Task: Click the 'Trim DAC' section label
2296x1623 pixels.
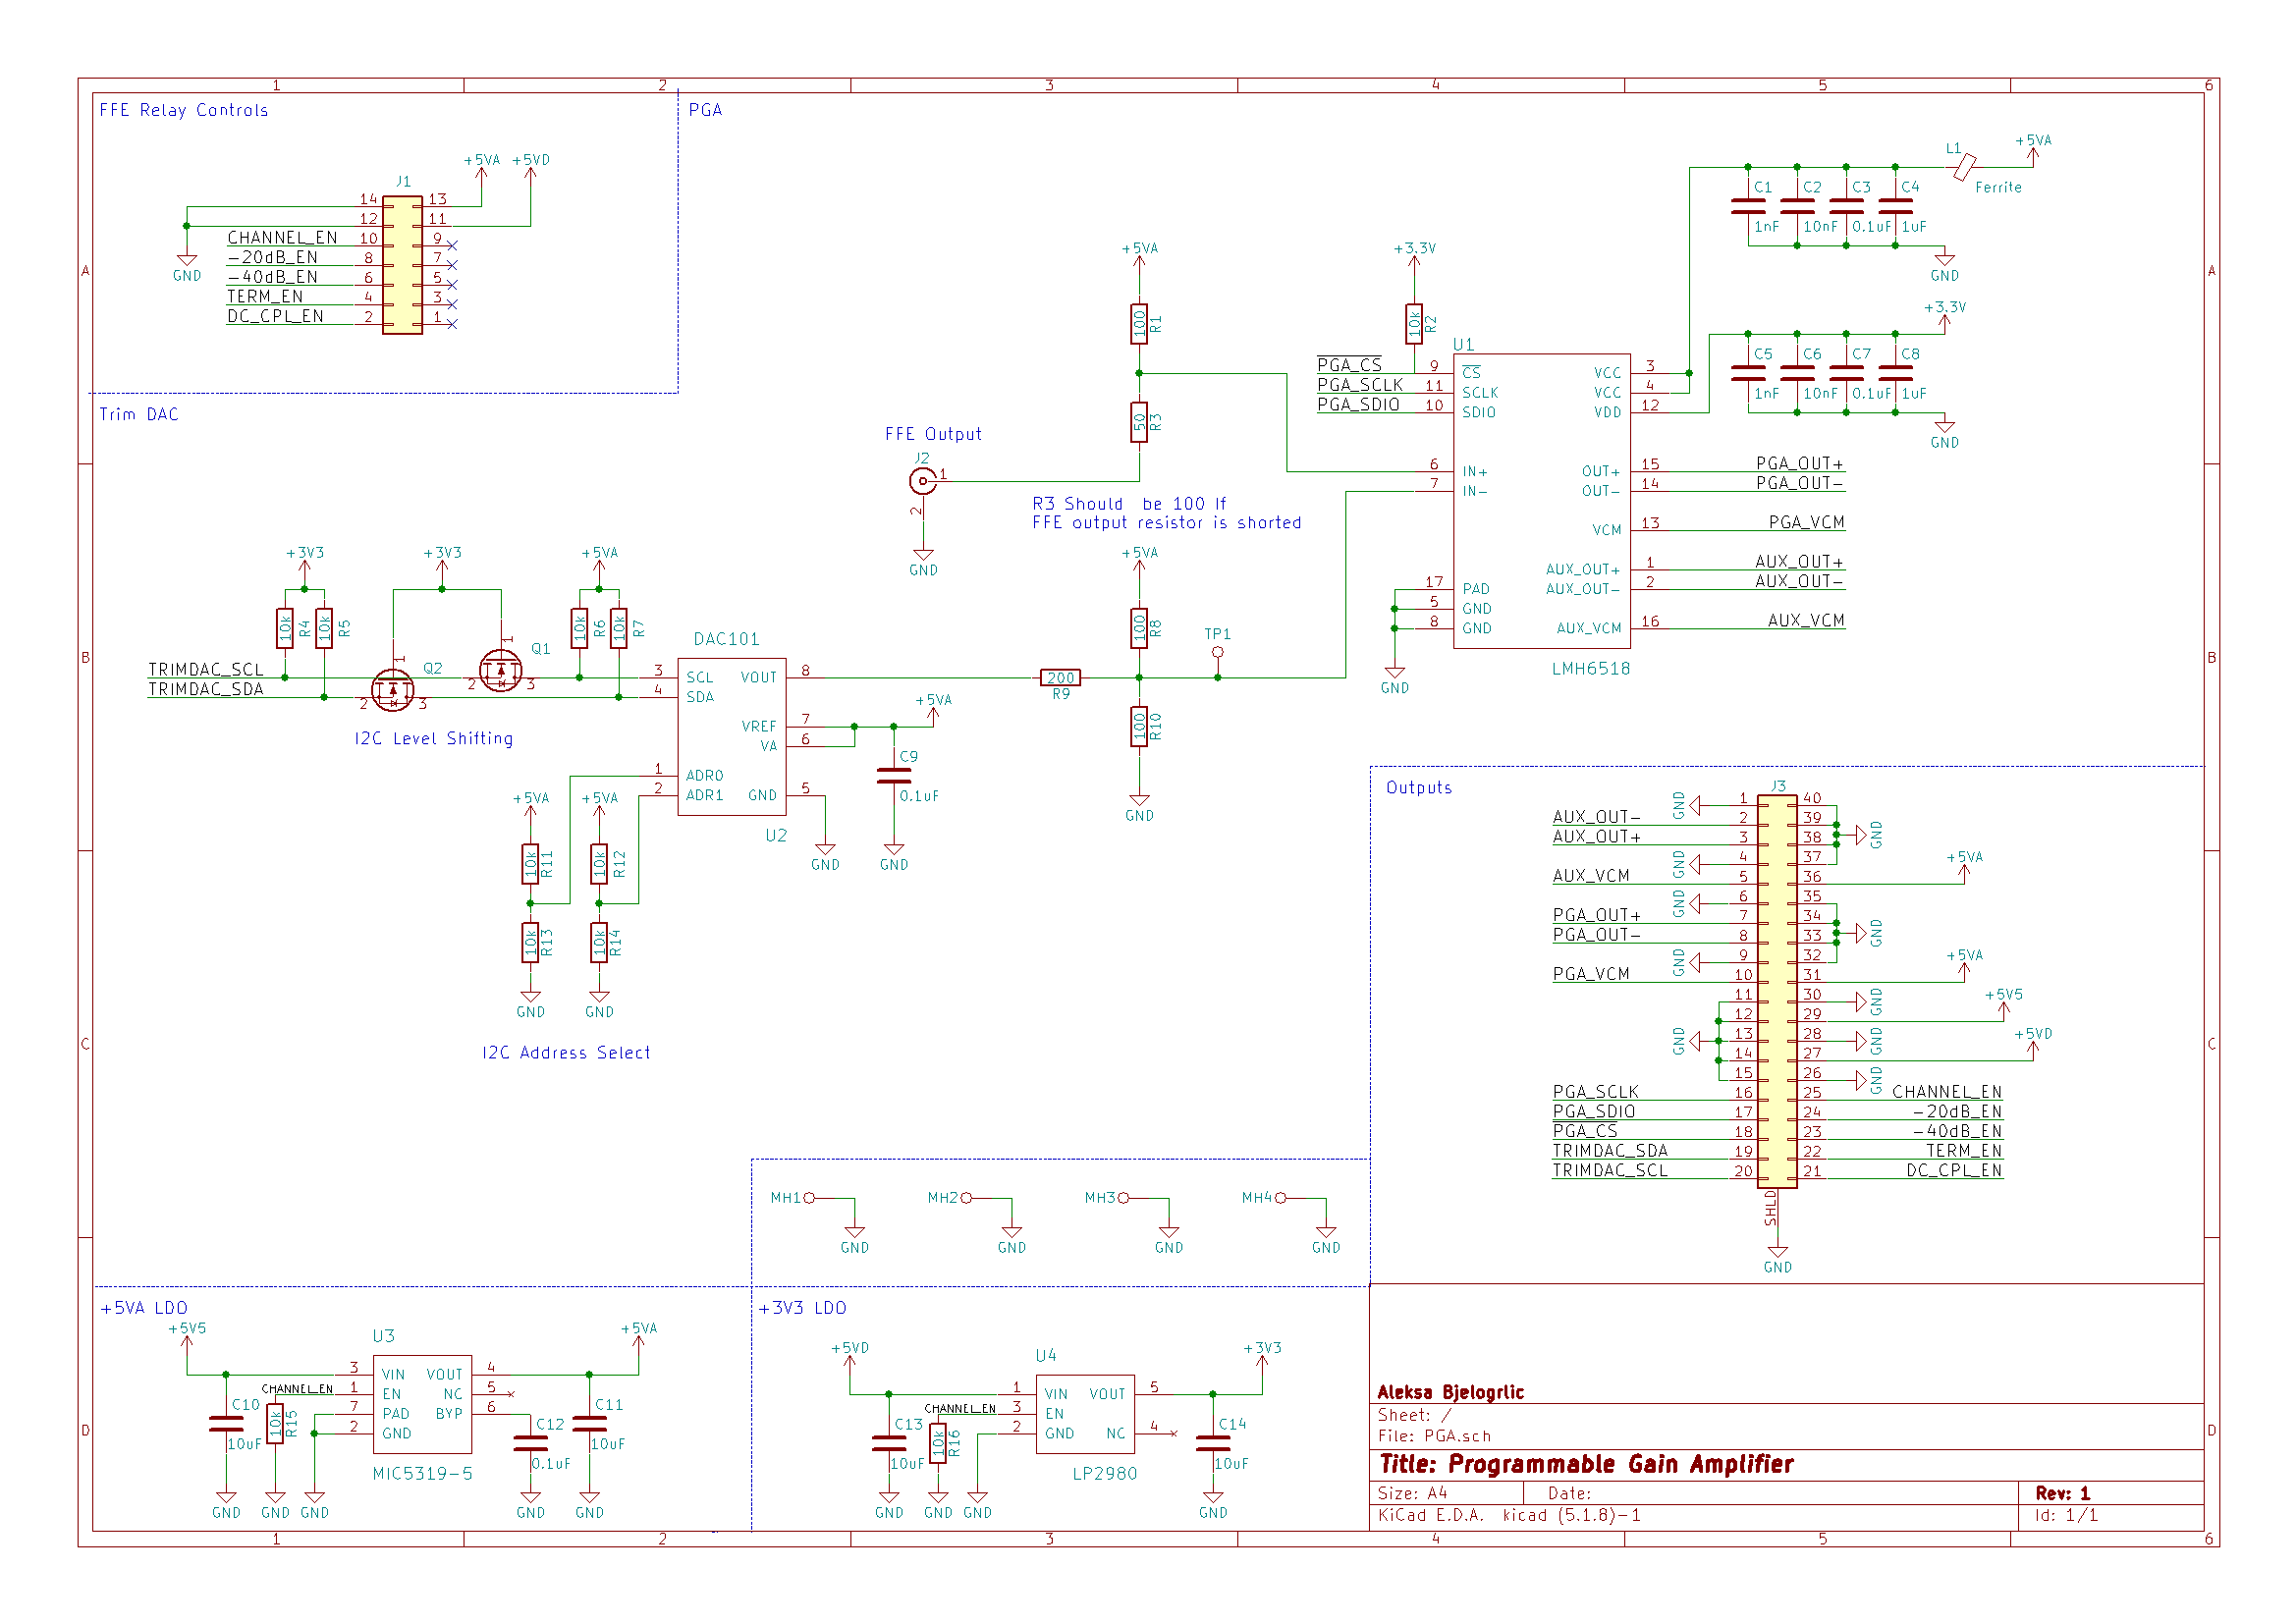Action: 139,414
